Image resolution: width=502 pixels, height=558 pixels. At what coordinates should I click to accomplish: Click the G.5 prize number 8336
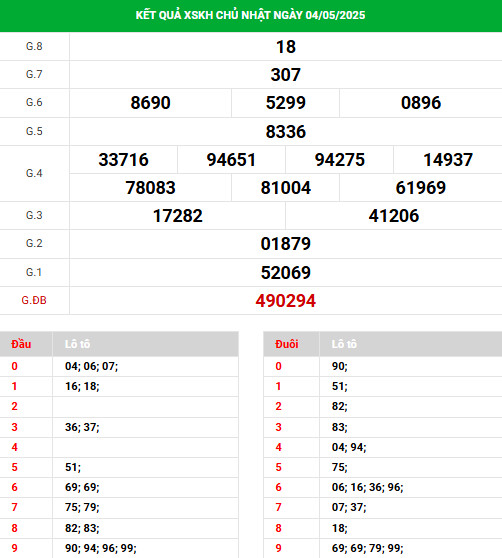coord(286,132)
